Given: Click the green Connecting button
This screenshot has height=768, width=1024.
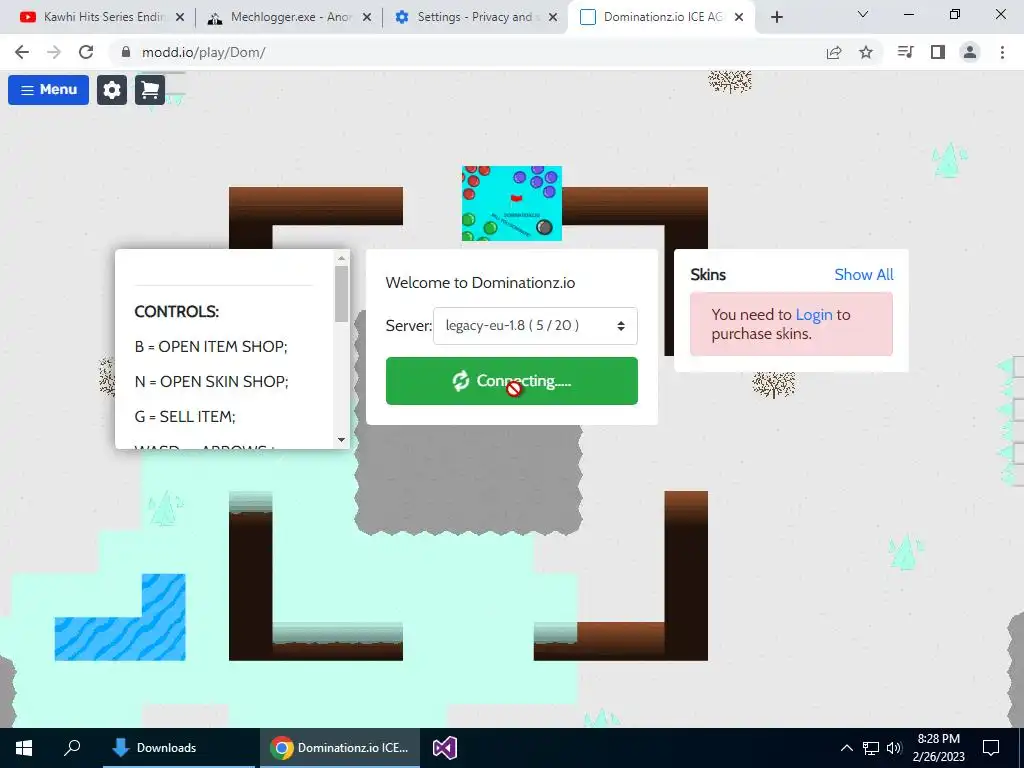Looking at the screenshot, I should [511, 381].
